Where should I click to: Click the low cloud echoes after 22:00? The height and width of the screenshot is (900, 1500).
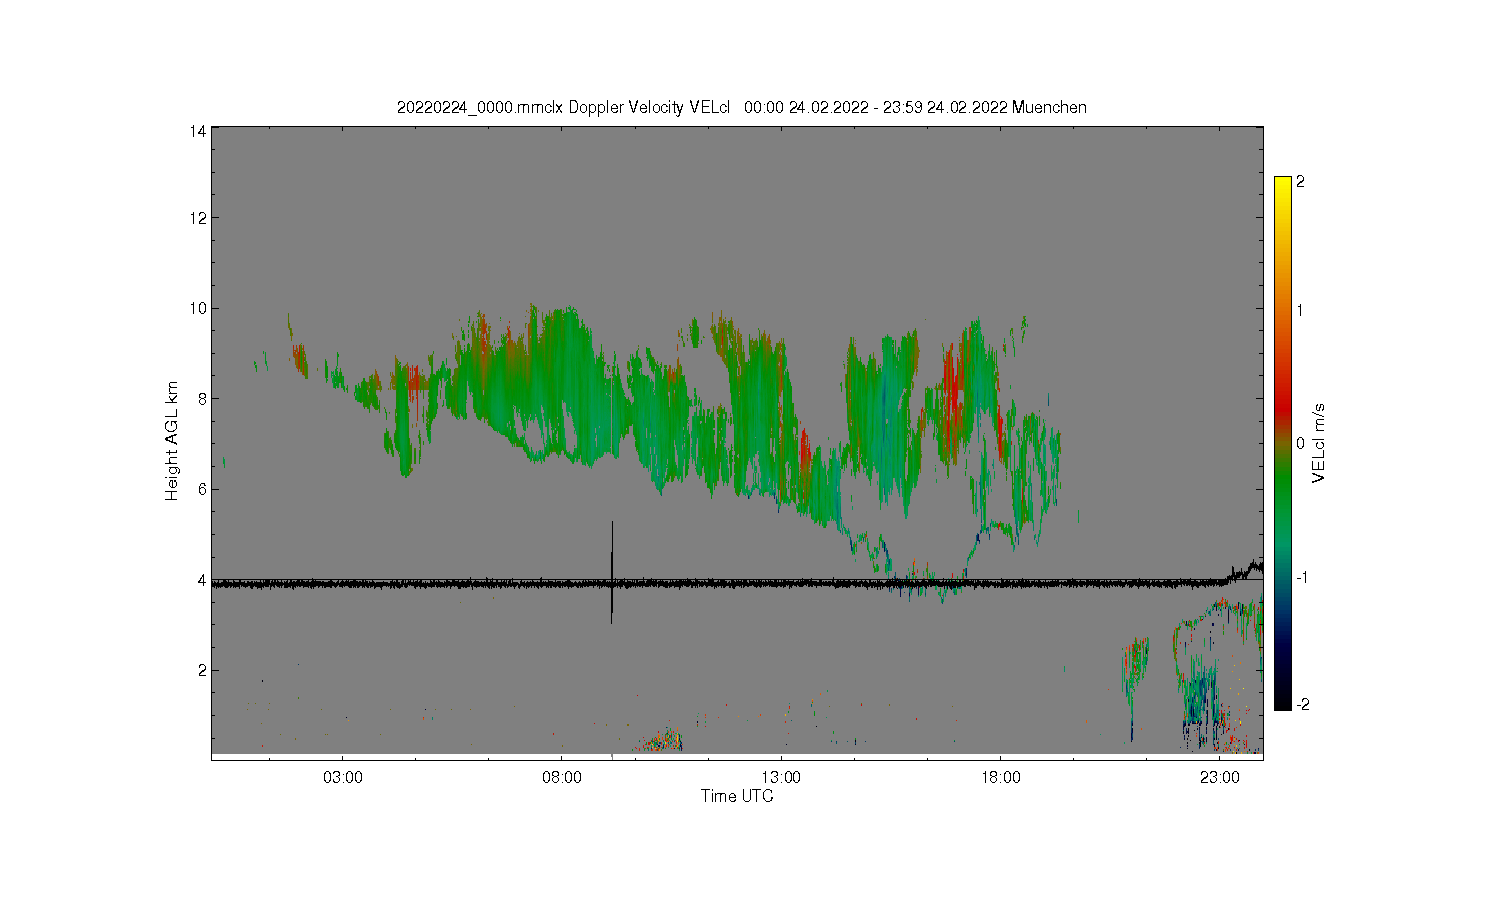point(1218,675)
